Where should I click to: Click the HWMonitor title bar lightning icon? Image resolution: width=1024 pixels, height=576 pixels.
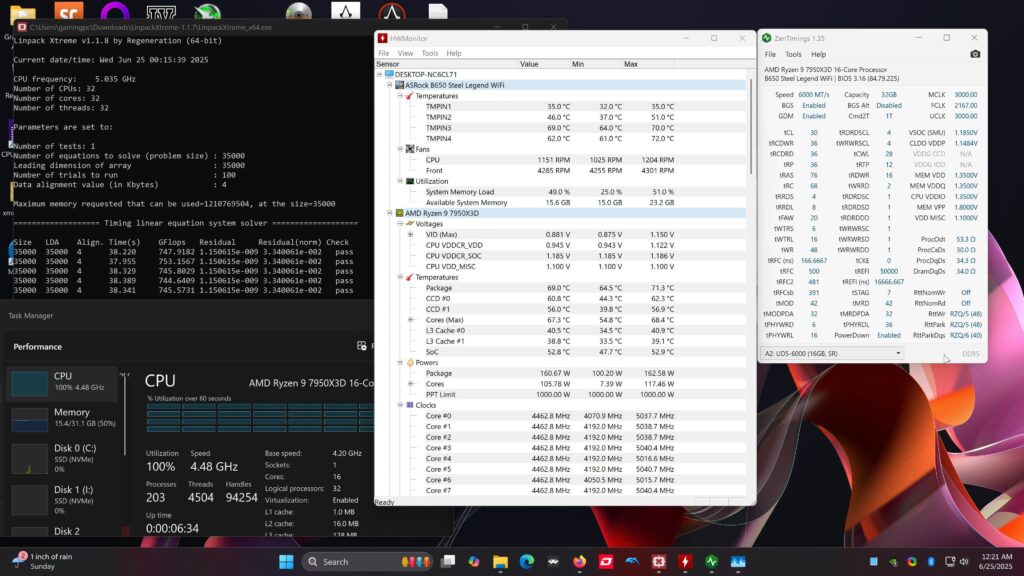(x=383, y=39)
